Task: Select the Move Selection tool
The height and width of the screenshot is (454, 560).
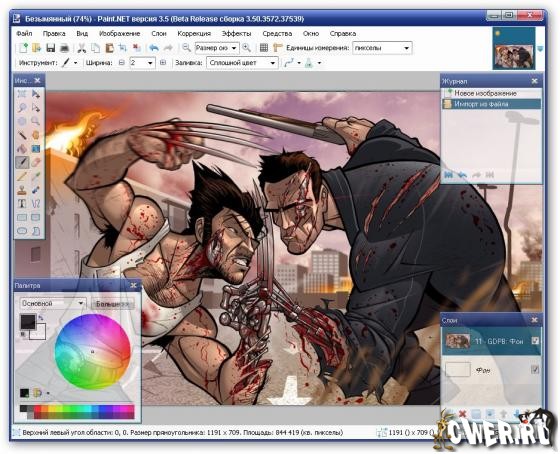Action: tap(36, 108)
